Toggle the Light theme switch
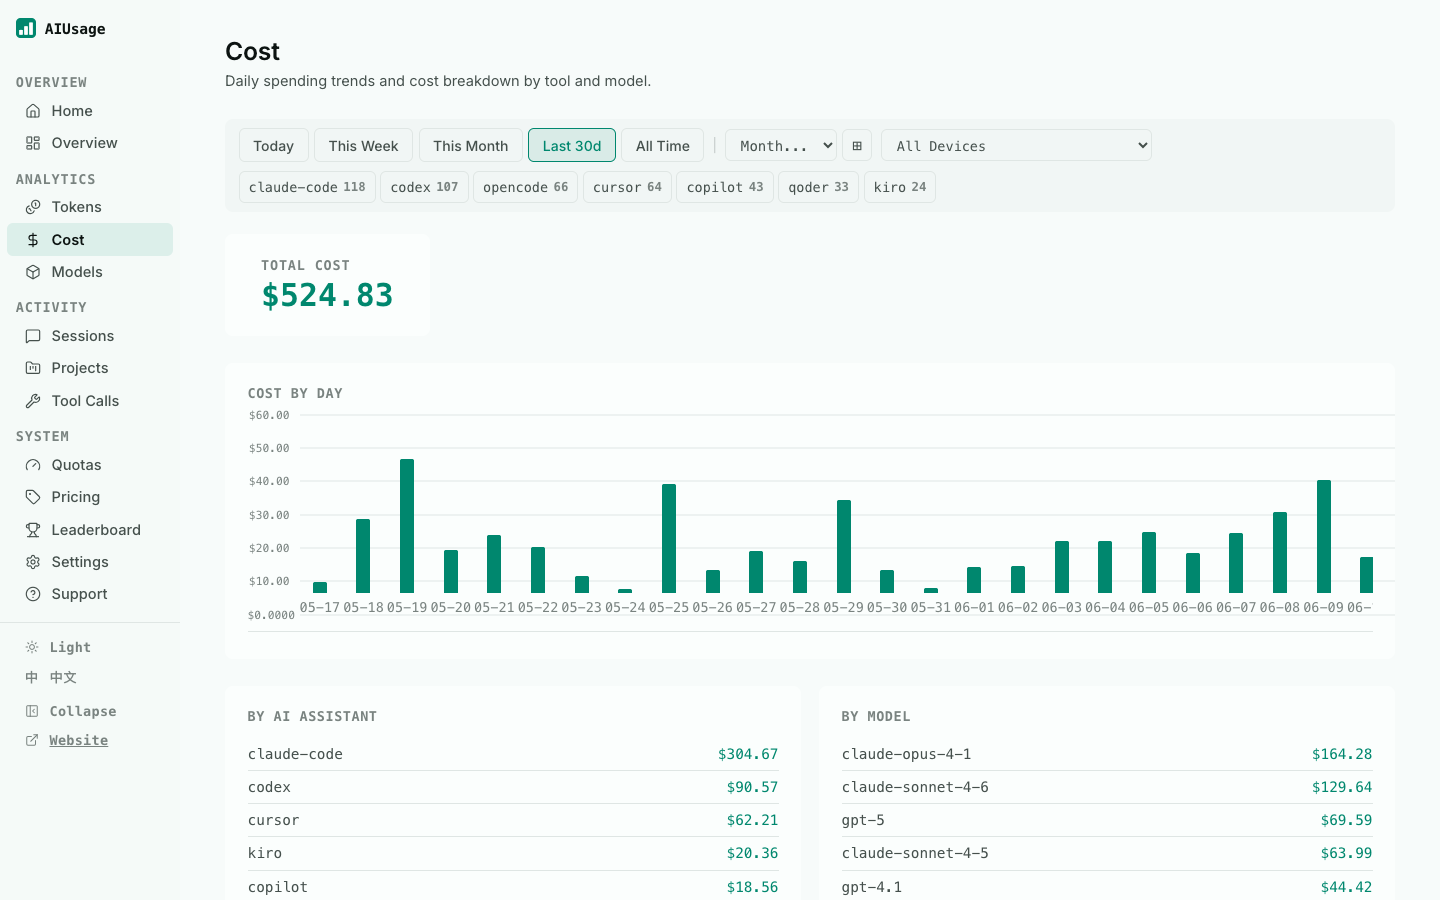Image resolution: width=1440 pixels, height=900 pixels. pyautogui.click(x=58, y=647)
